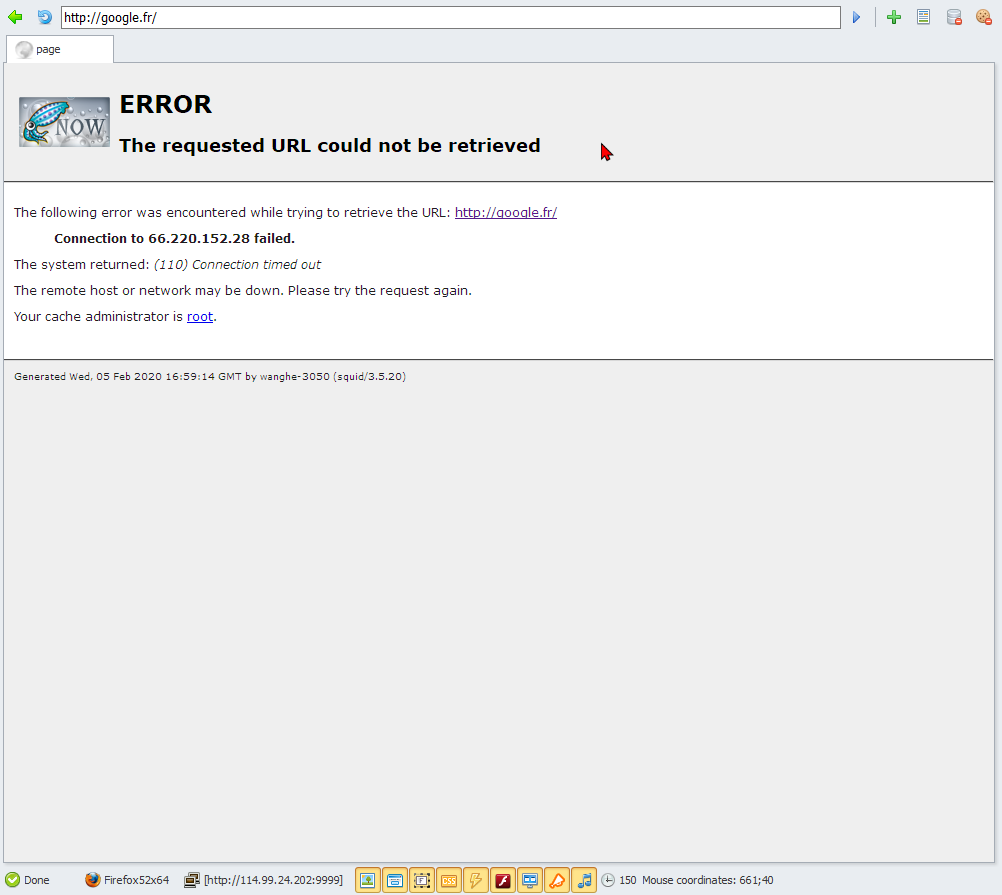Click the Squid NOW logo image

coord(64,122)
